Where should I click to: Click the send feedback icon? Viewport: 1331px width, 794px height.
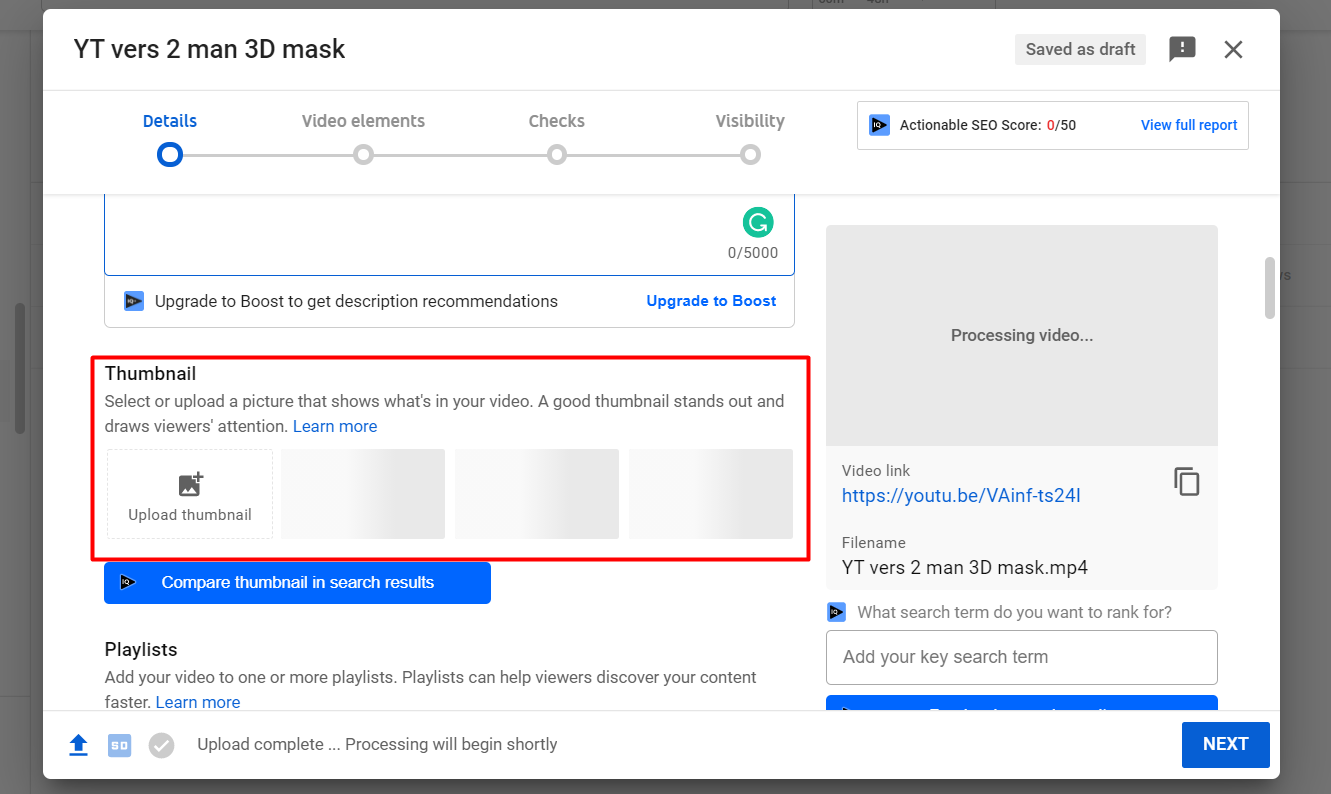point(1182,49)
